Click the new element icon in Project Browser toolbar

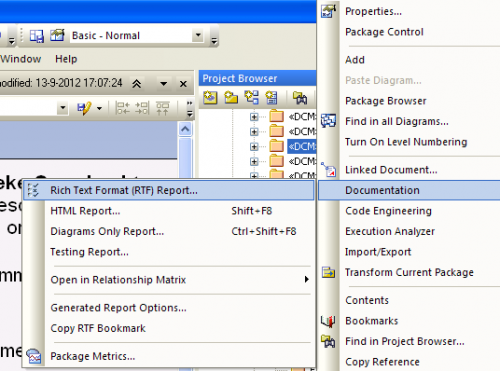pyautogui.click(x=271, y=98)
